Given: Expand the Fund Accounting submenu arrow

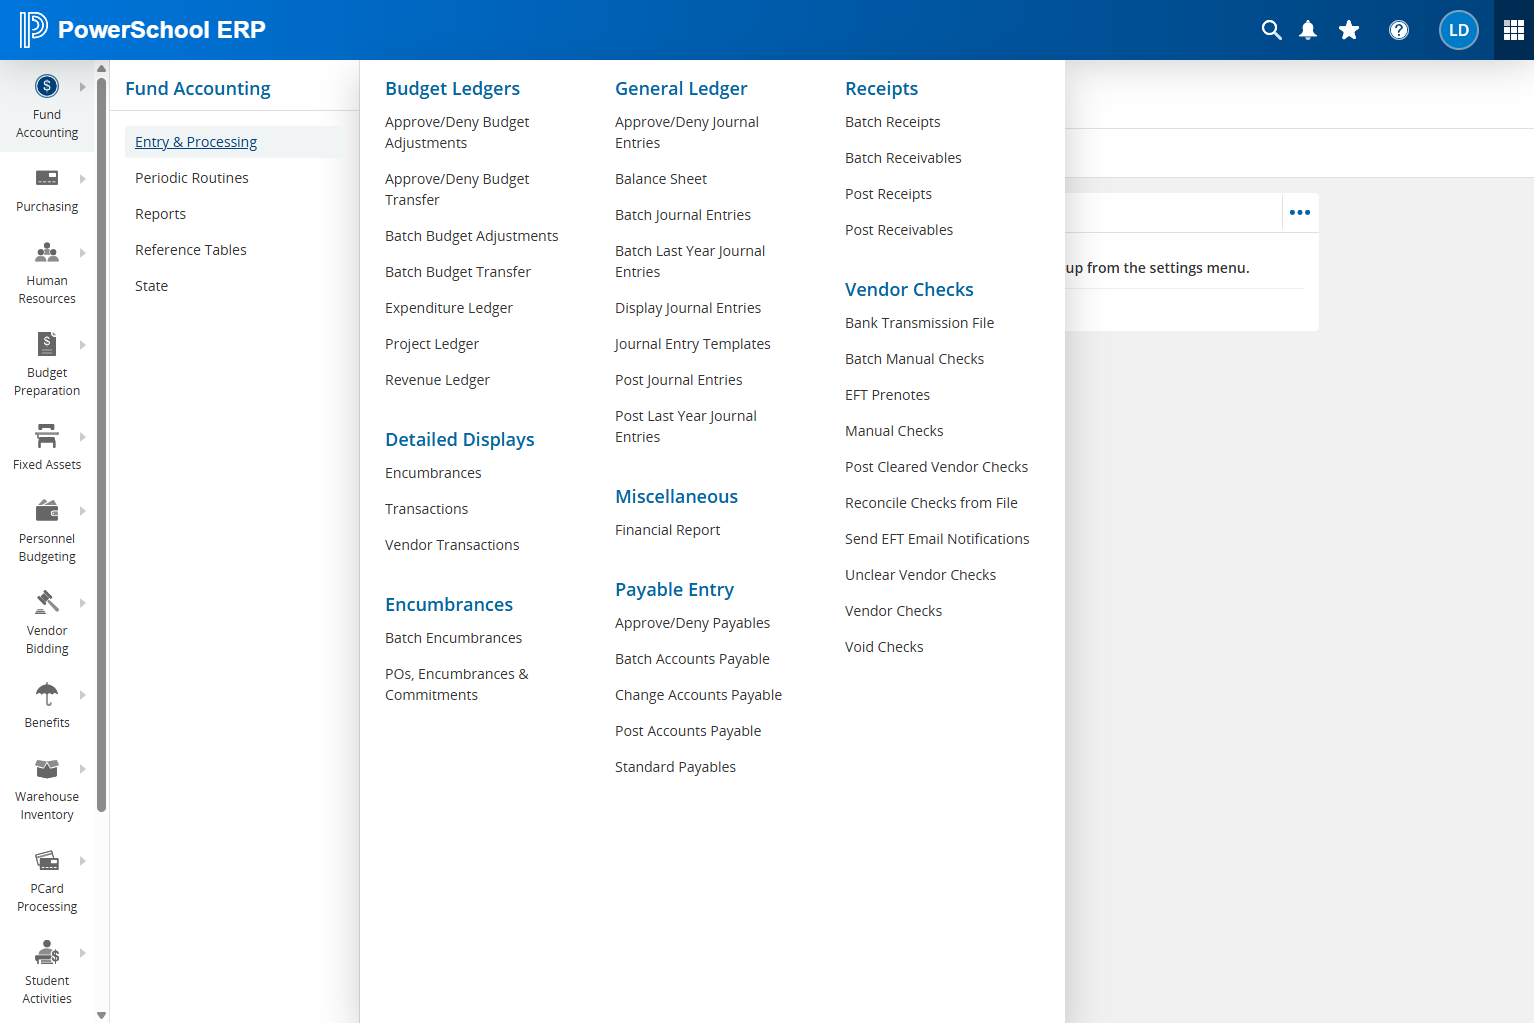Looking at the screenshot, I should pos(82,87).
